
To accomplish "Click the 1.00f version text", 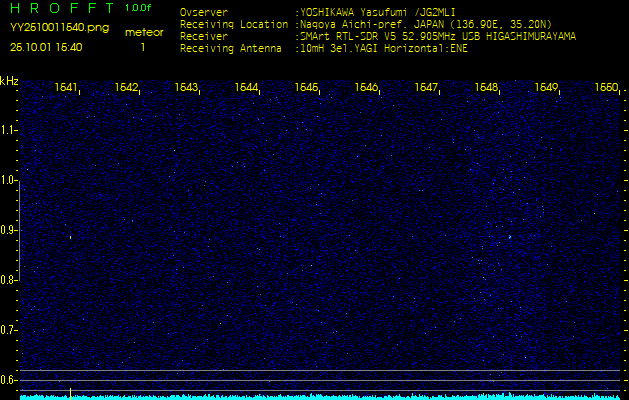I will click(139, 8).
